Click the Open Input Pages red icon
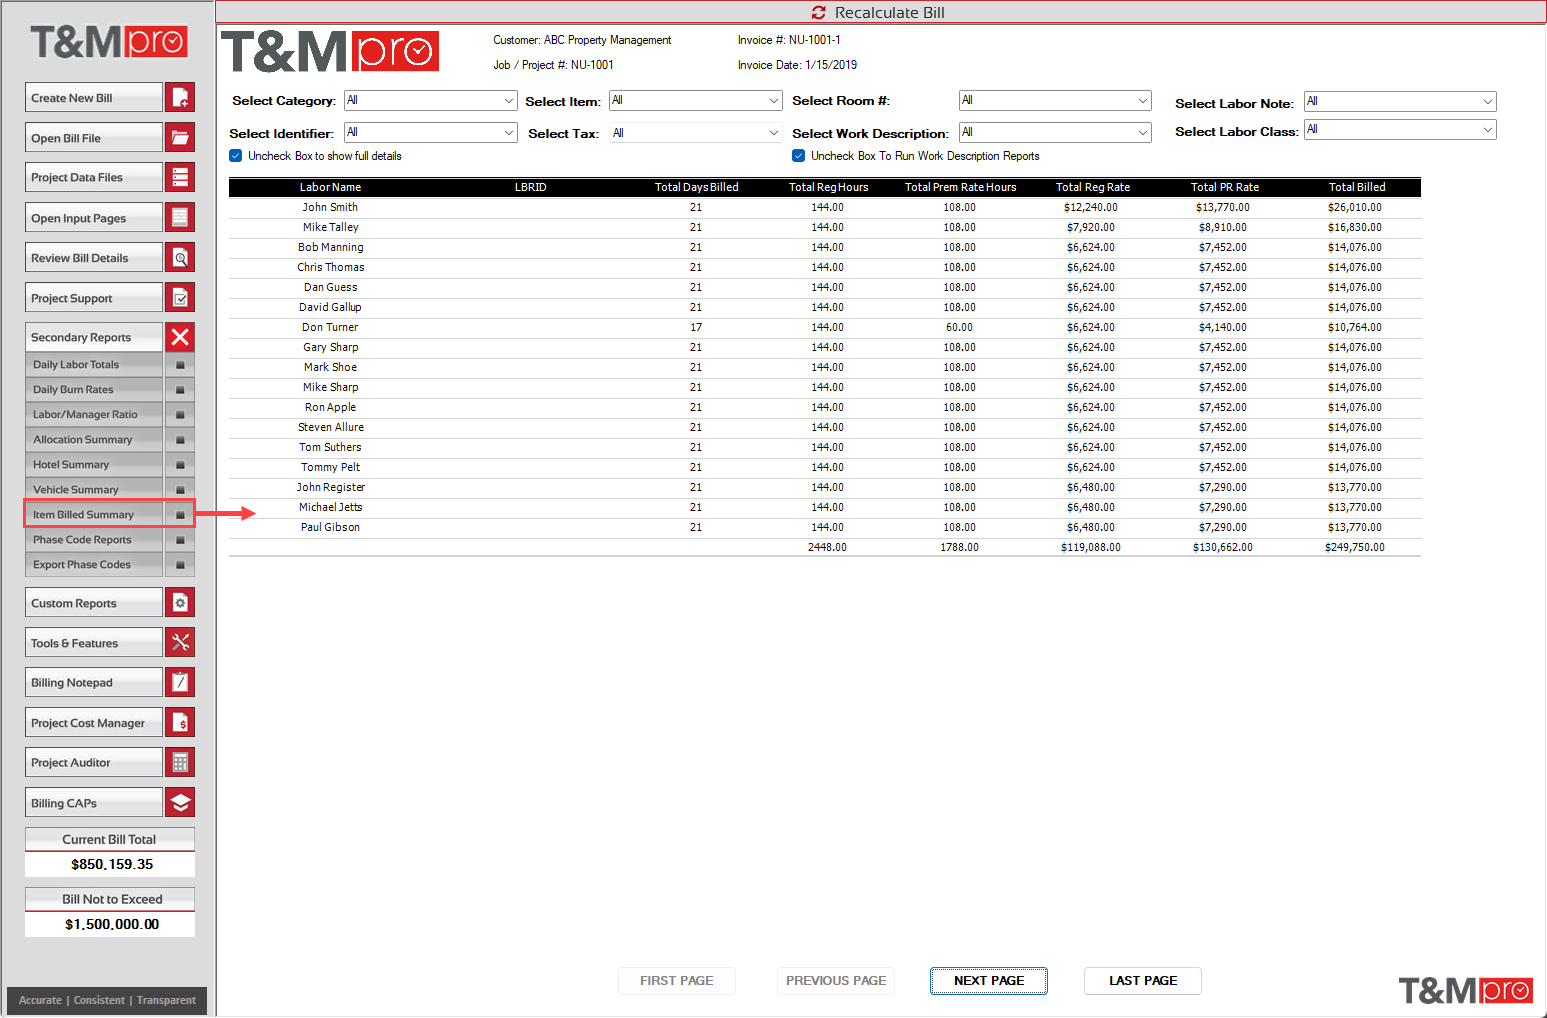This screenshot has width=1547, height=1018. (x=180, y=217)
